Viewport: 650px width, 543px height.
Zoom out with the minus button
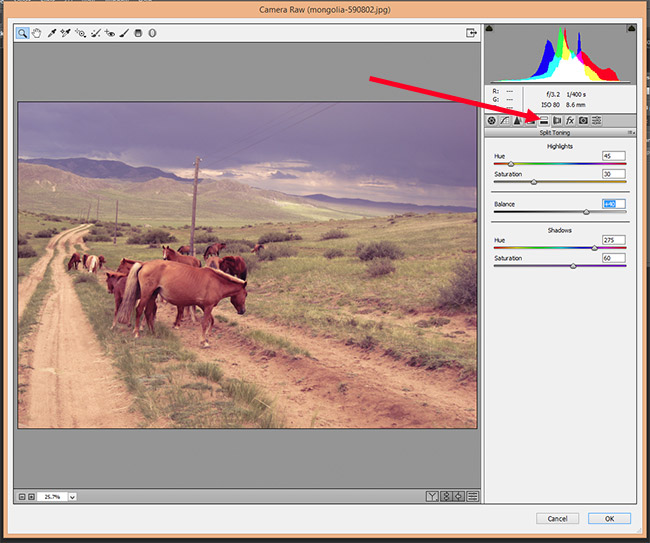[22, 497]
